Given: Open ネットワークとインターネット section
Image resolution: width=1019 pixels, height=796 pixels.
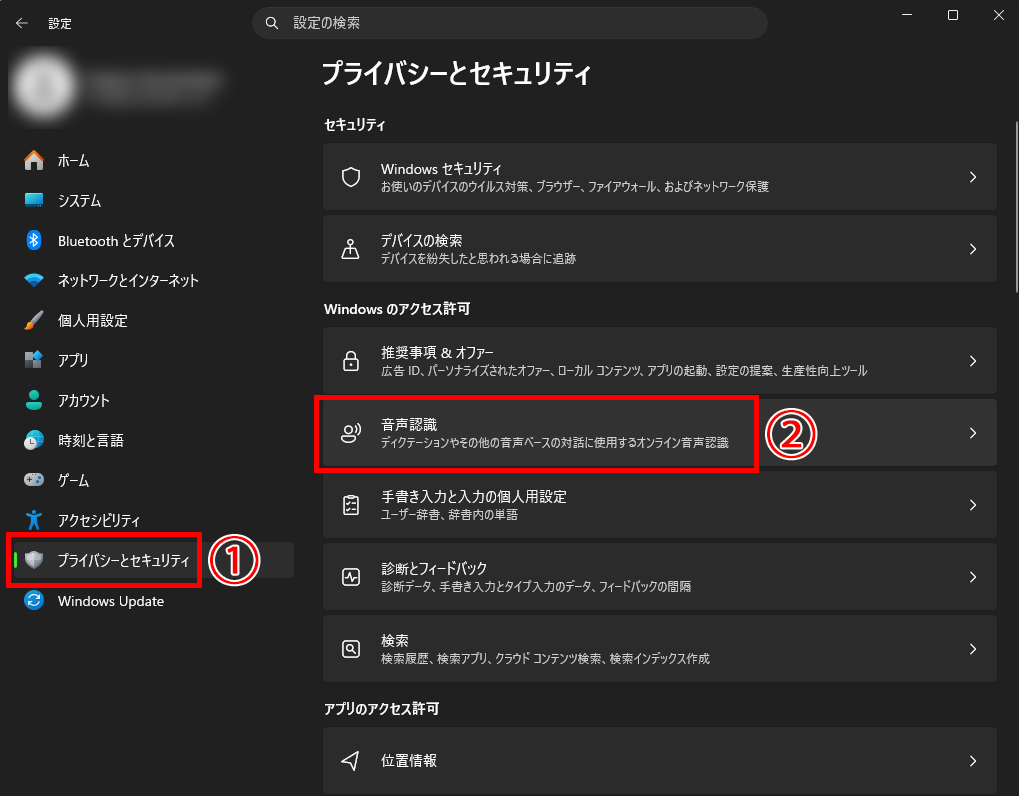Looking at the screenshot, I should [151, 280].
